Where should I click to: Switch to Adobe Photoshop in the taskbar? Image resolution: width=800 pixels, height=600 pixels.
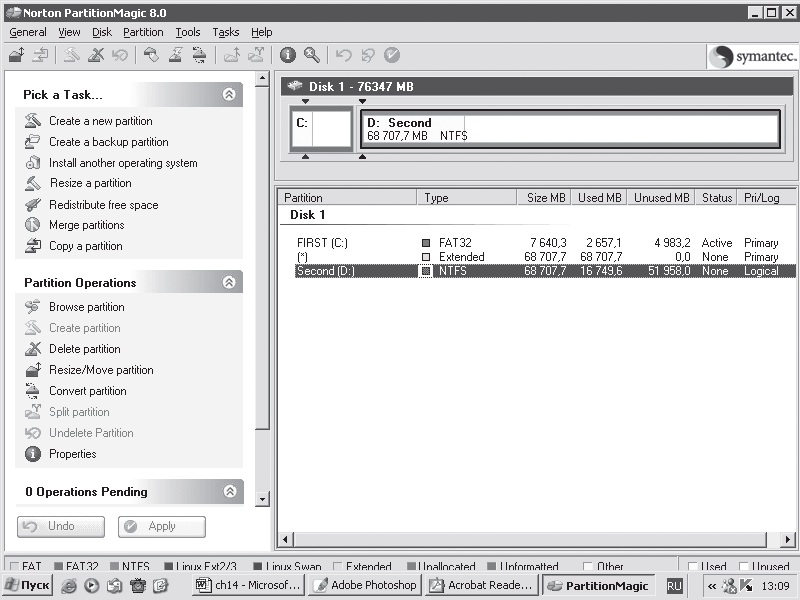point(366,585)
